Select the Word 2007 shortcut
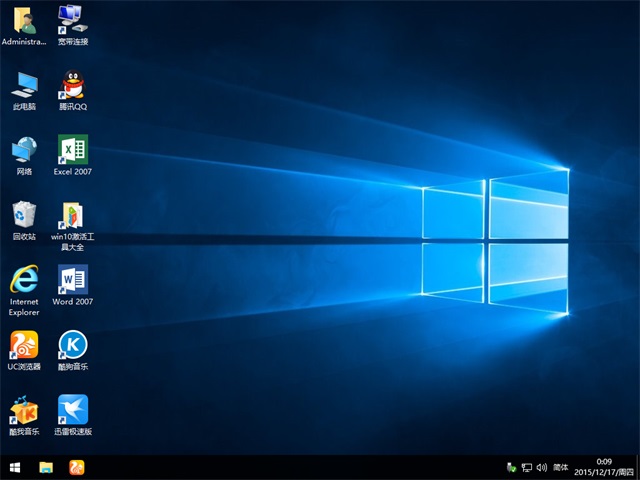The height and width of the screenshot is (480, 640). click(72, 280)
